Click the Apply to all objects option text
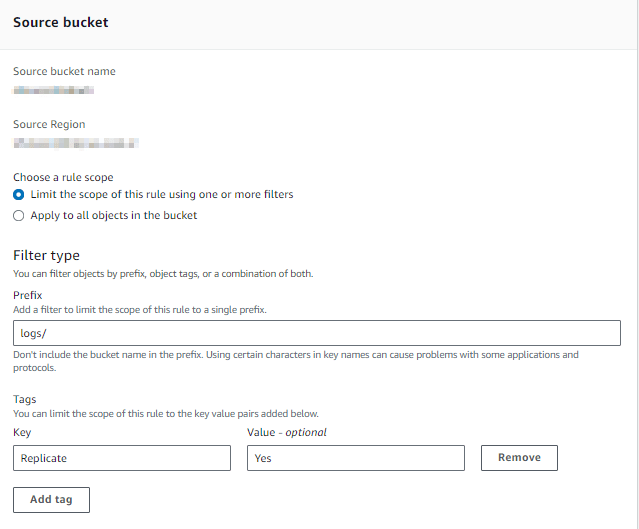Viewport: 639px width, 529px height. (x=114, y=215)
